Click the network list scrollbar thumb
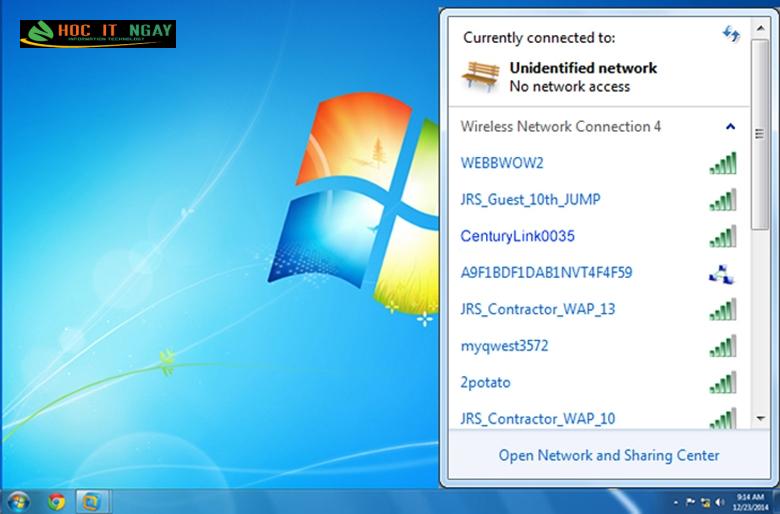 pyautogui.click(x=760, y=134)
